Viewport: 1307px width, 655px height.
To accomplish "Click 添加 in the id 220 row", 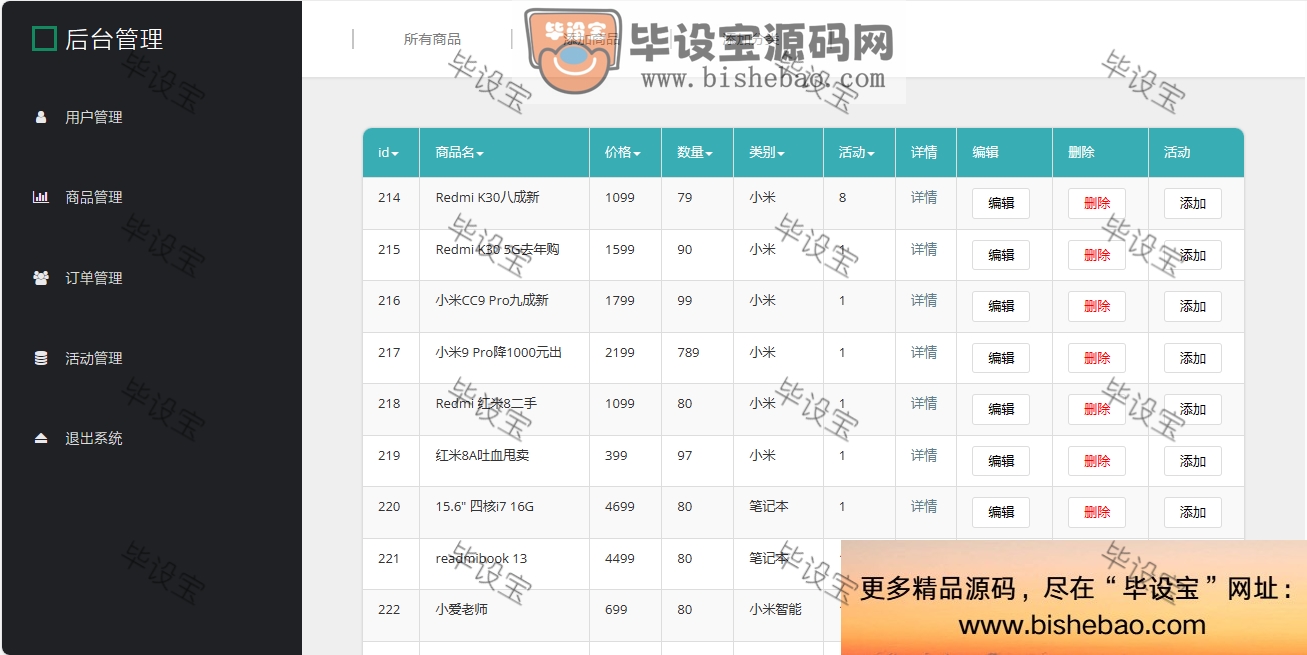I will [1193, 512].
